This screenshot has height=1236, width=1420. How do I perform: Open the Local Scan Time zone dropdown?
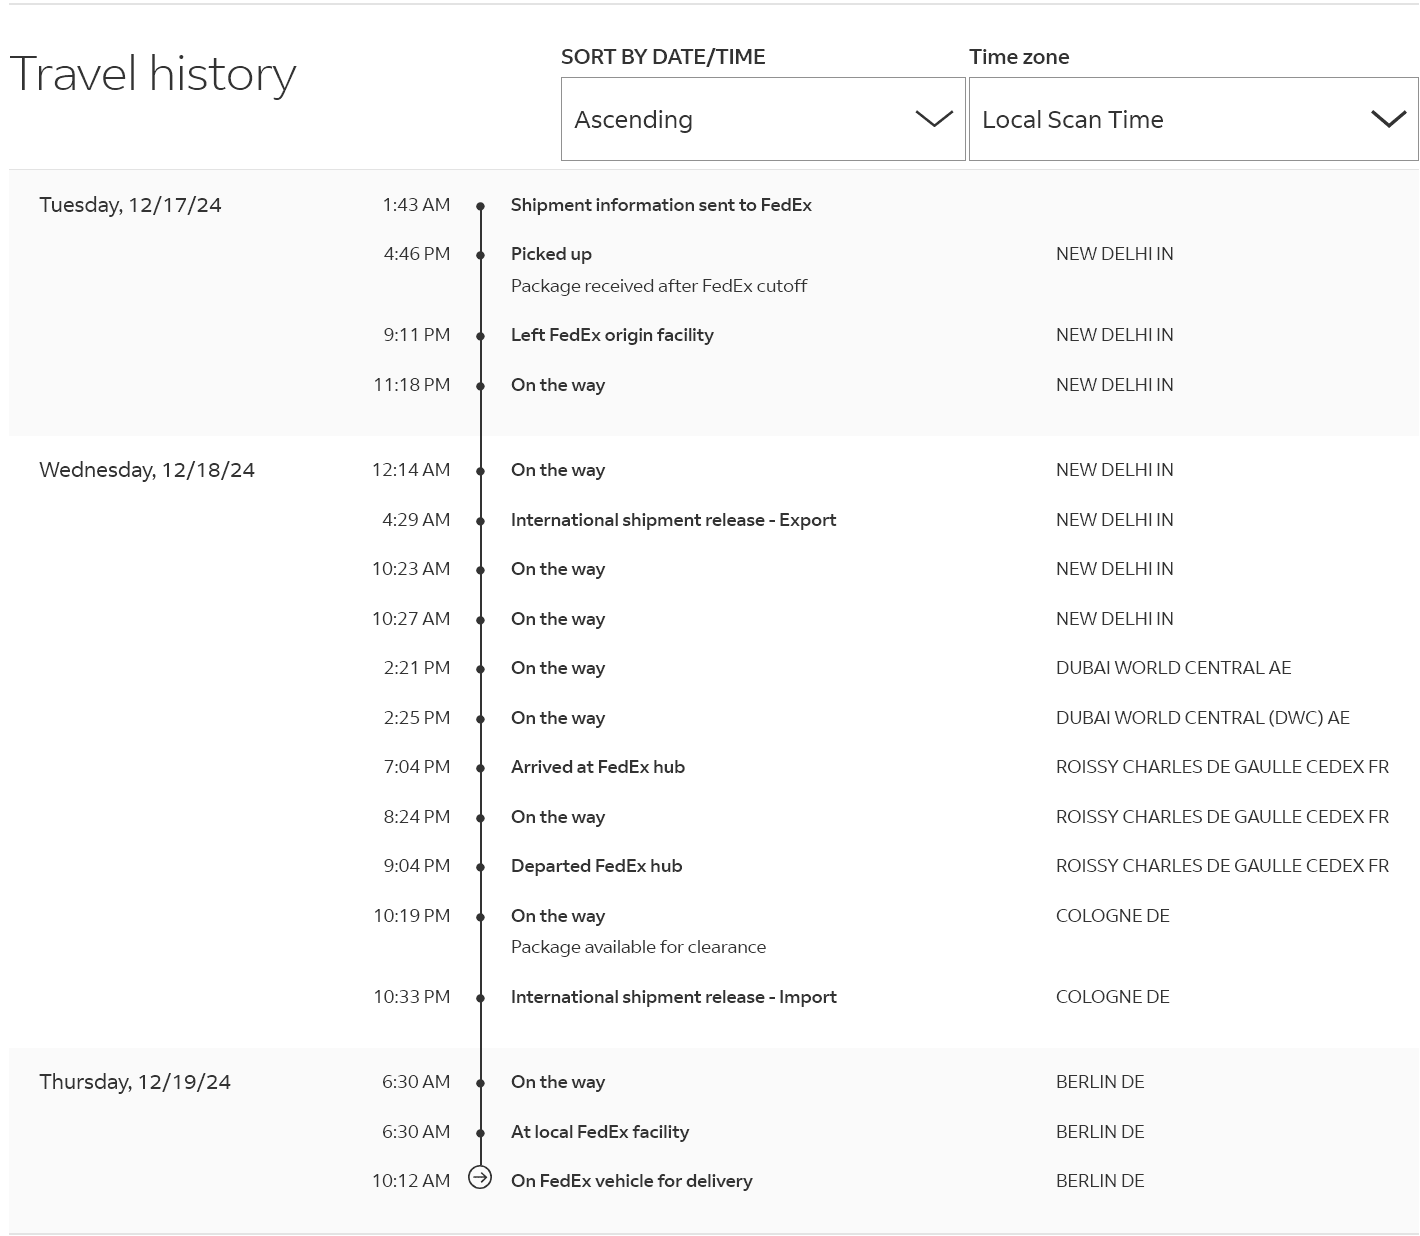[1192, 119]
